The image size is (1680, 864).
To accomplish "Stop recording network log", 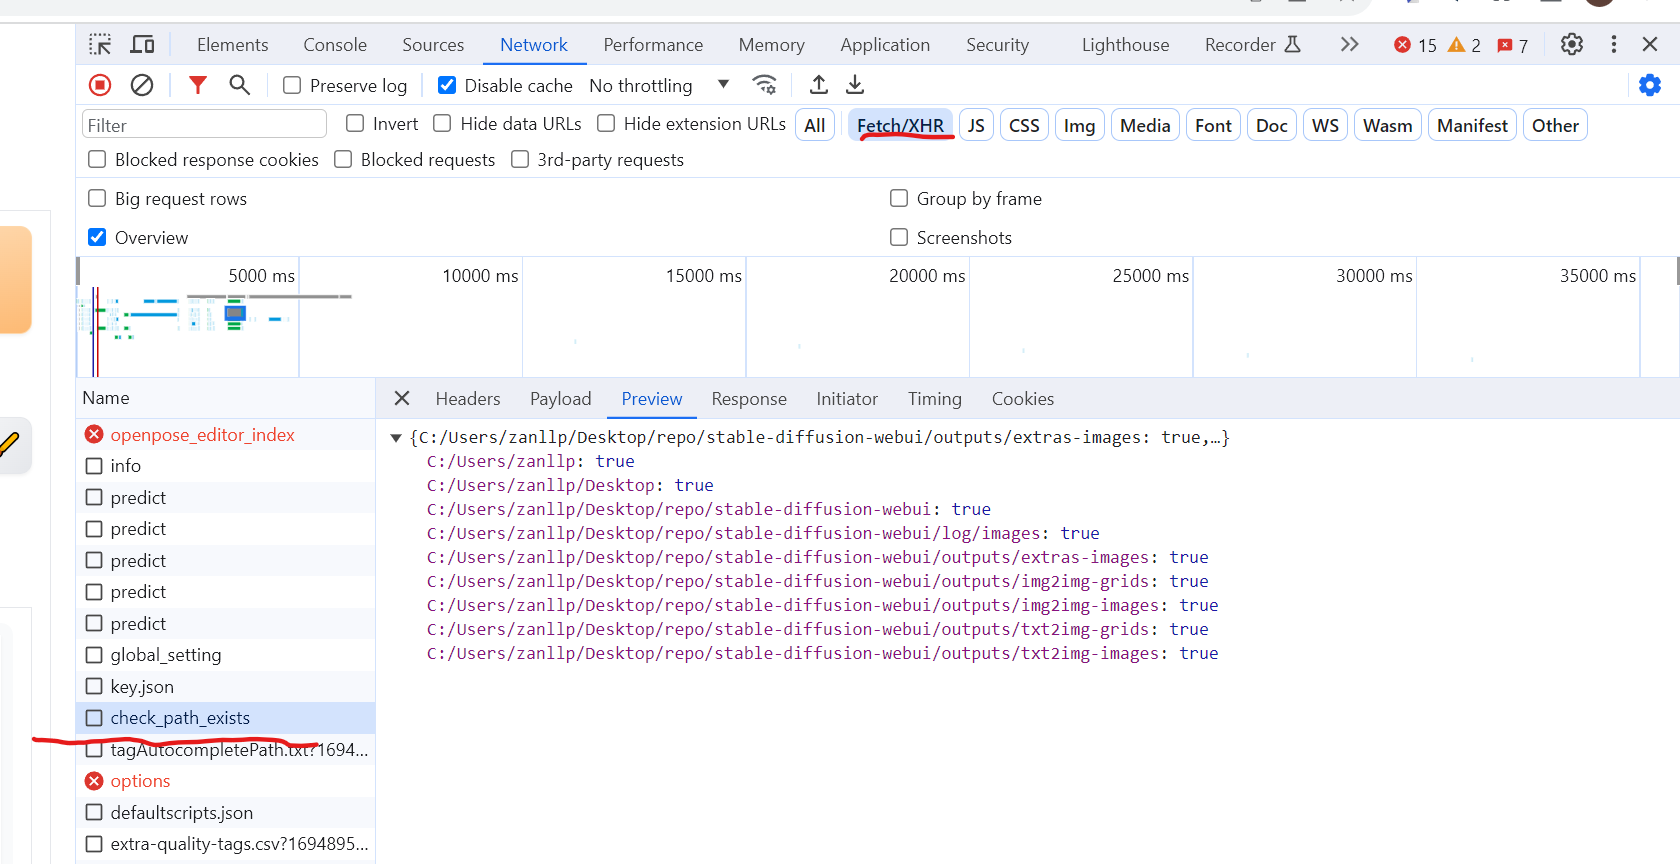I will [100, 85].
